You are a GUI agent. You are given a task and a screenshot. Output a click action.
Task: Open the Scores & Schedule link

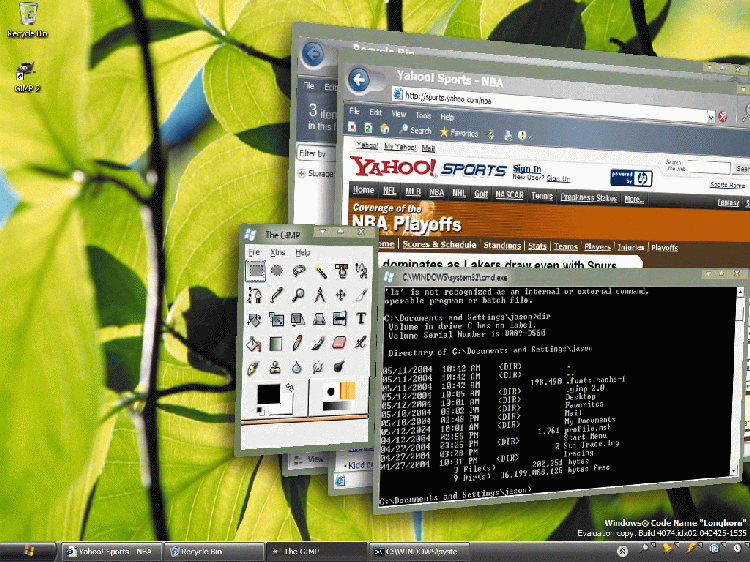(439, 244)
